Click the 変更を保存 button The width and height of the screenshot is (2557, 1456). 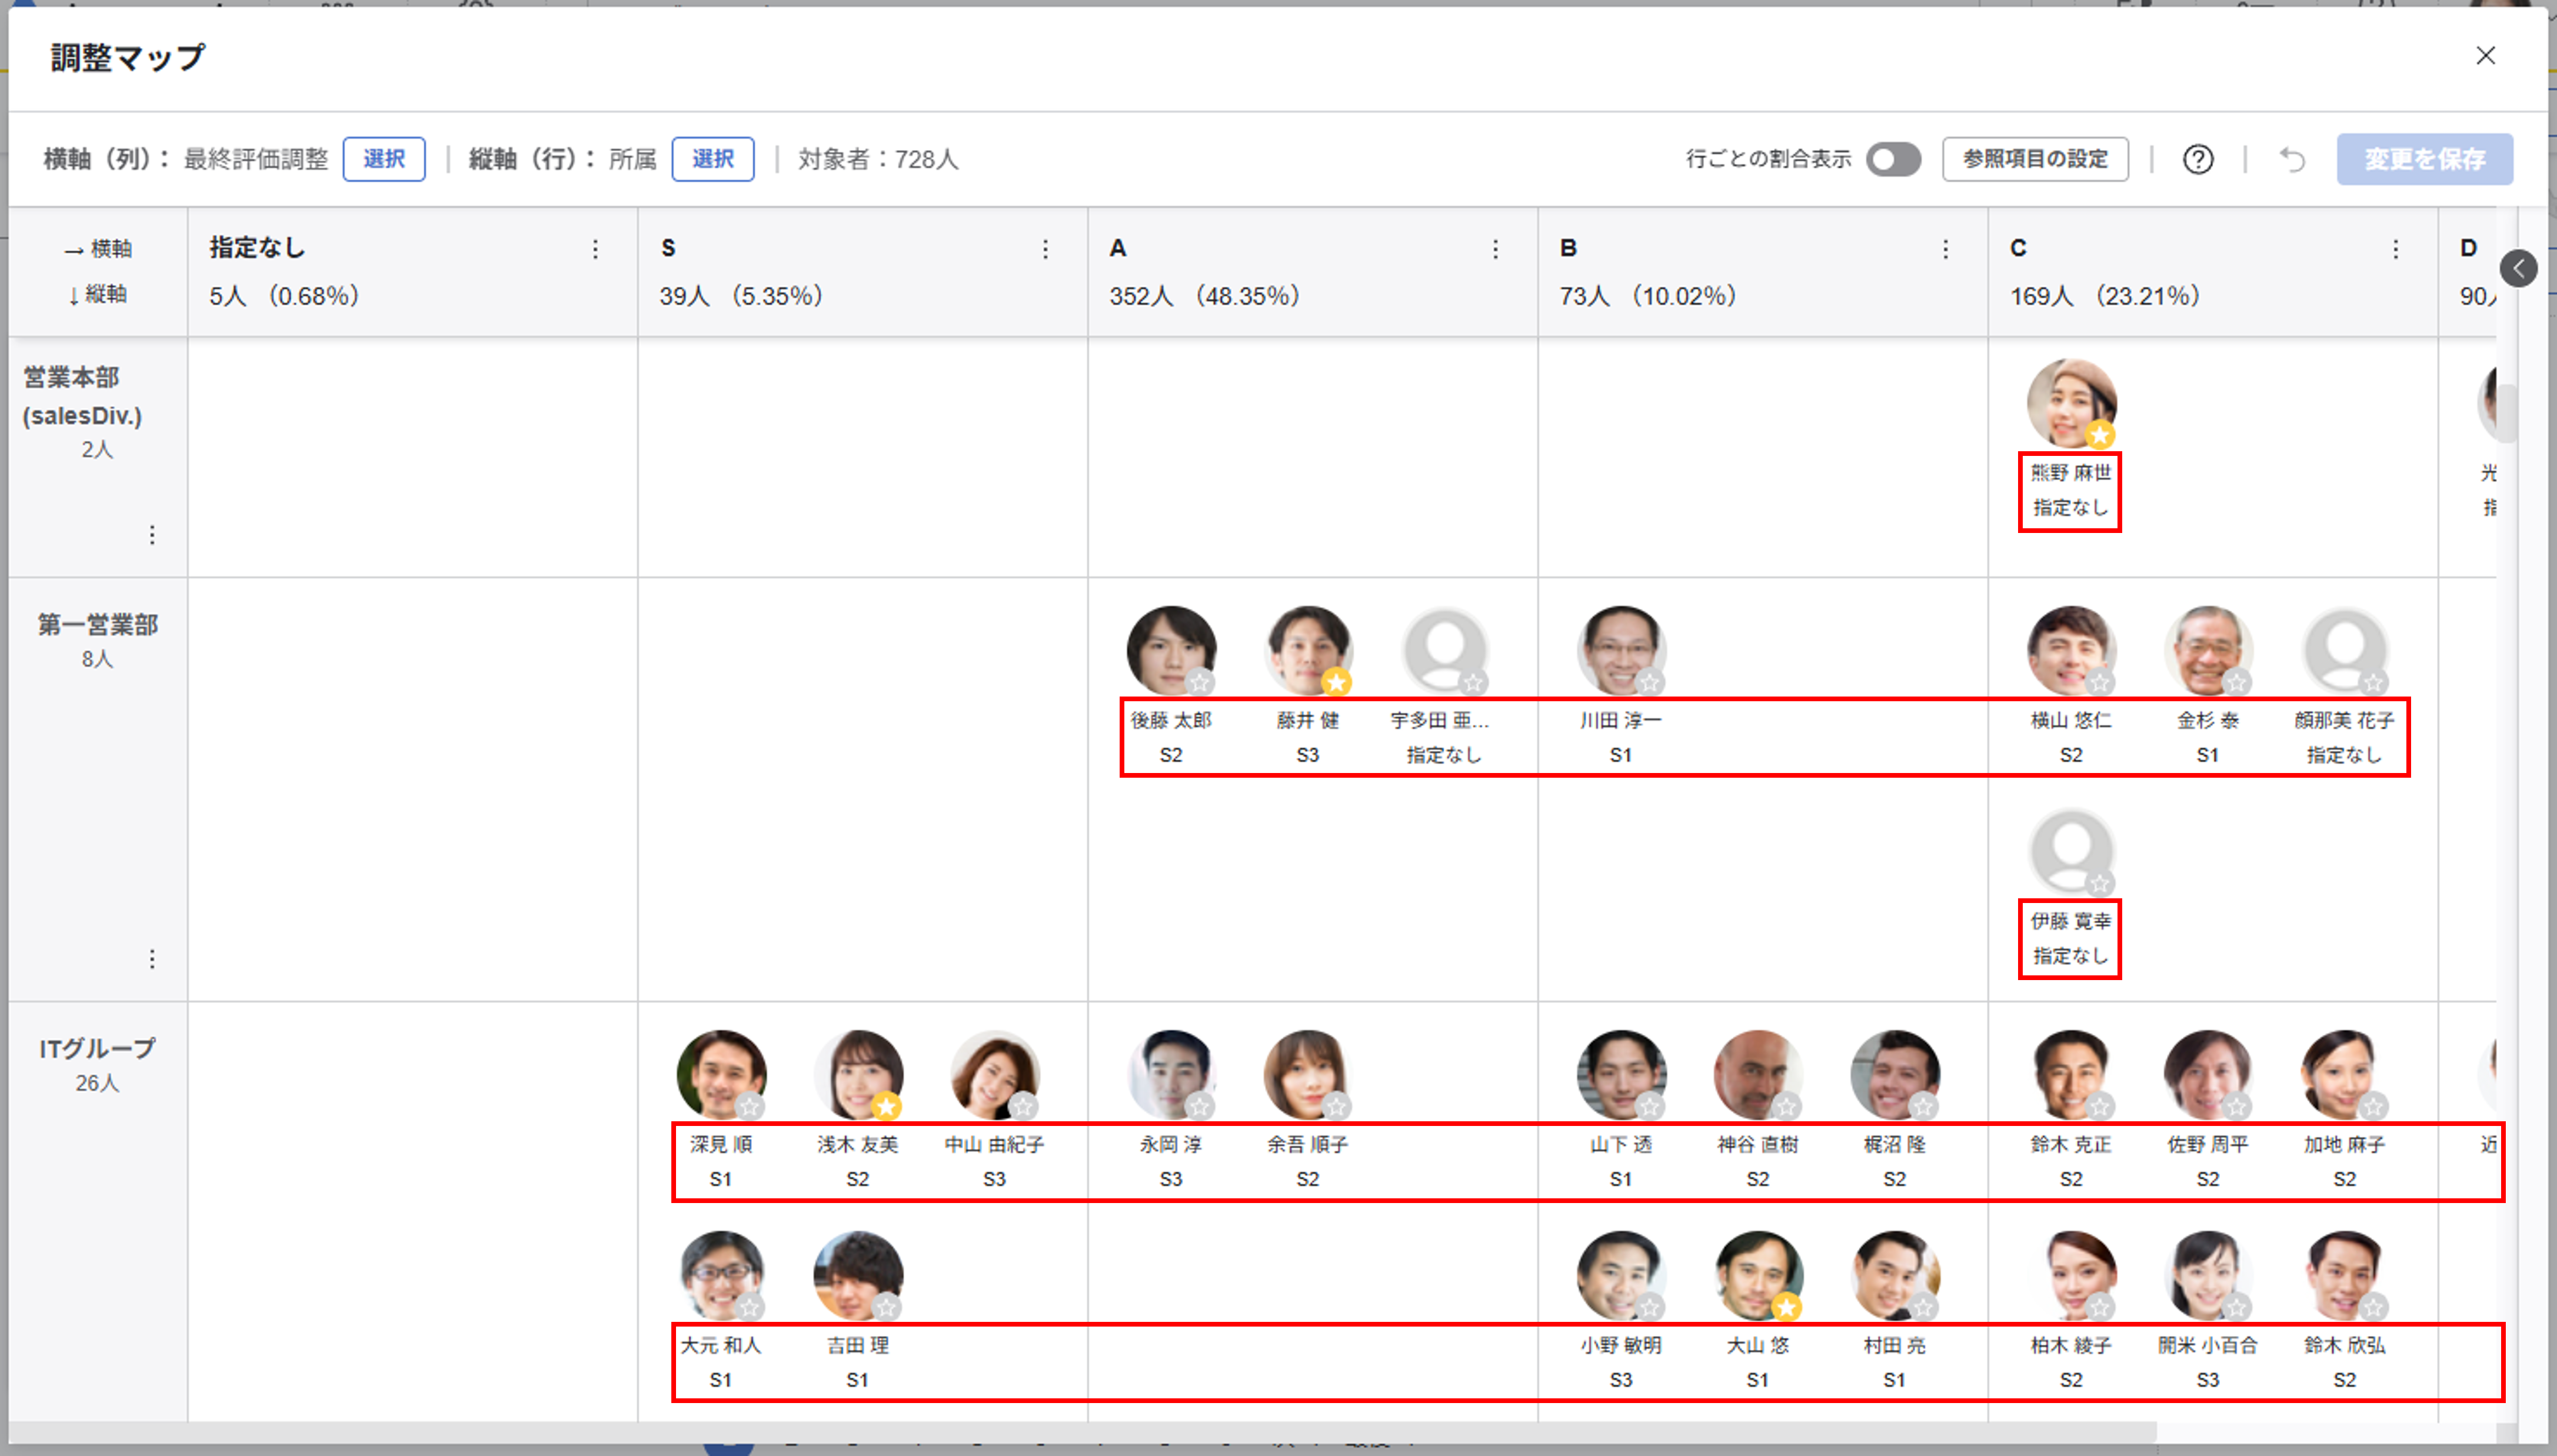point(2423,159)
